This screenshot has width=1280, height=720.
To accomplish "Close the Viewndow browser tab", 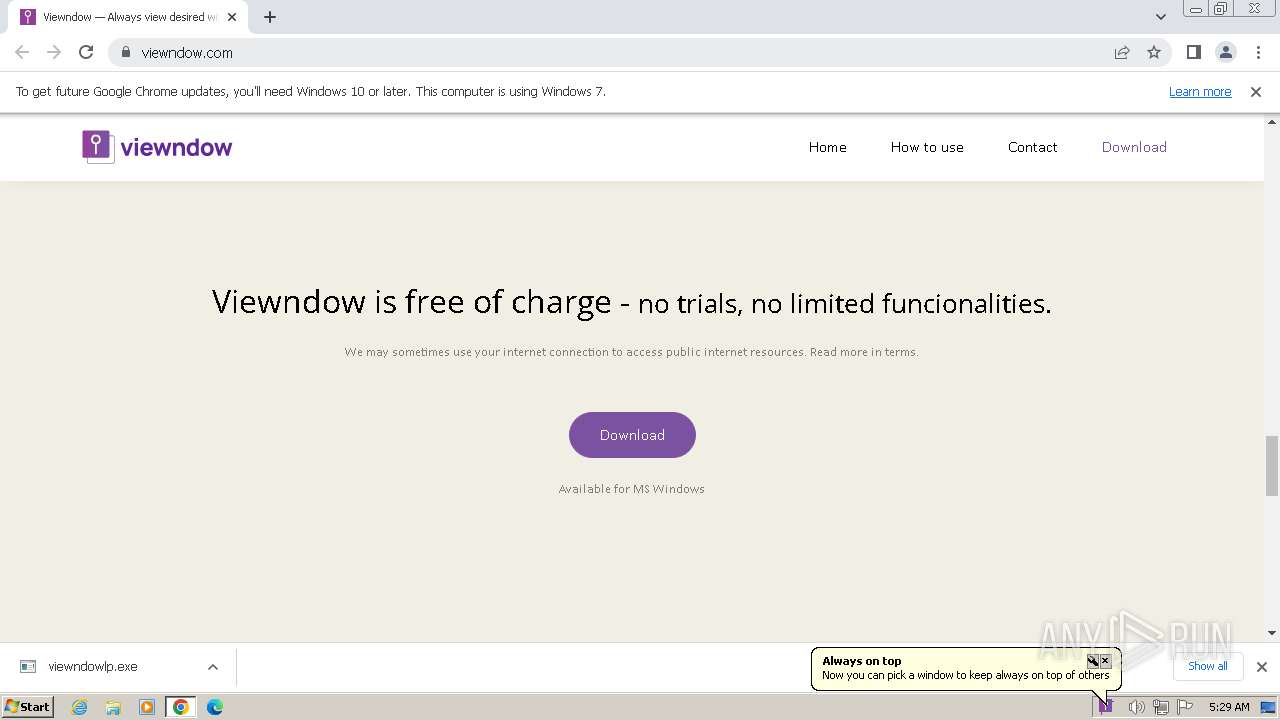I will 232,17.
